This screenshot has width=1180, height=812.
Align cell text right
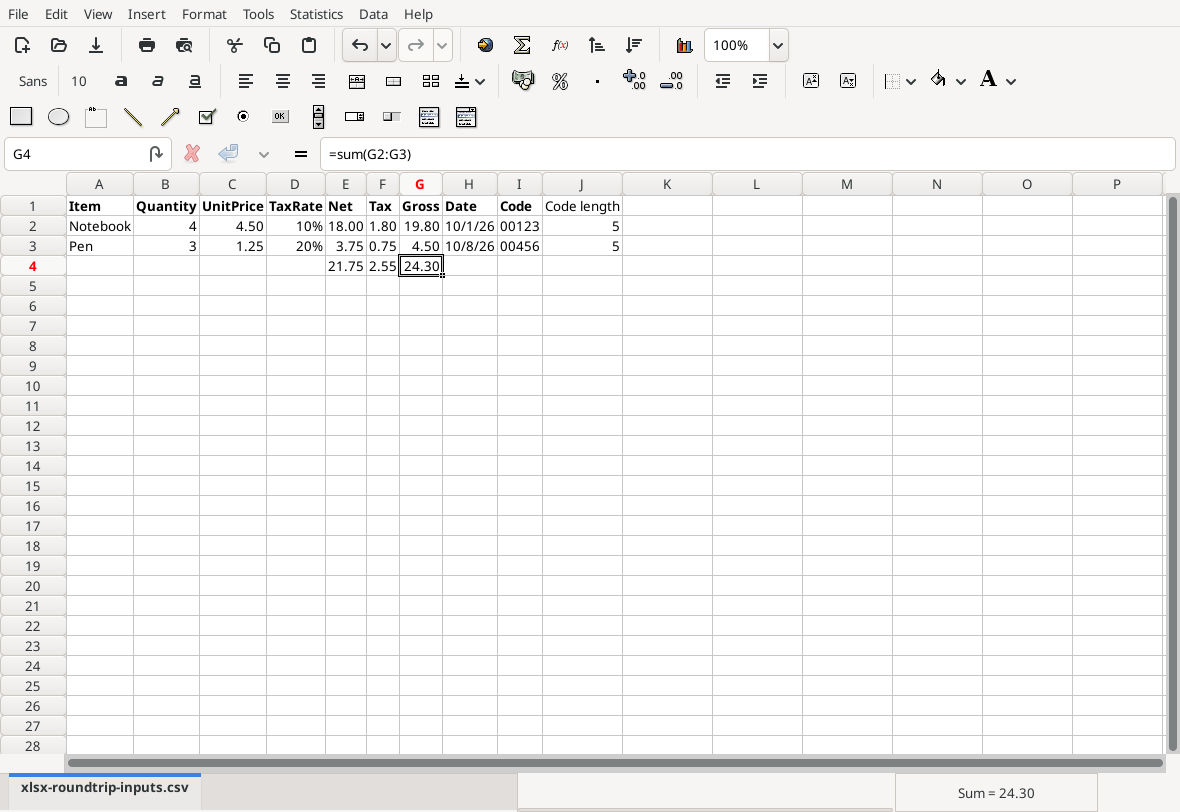(x=319, y=81)
